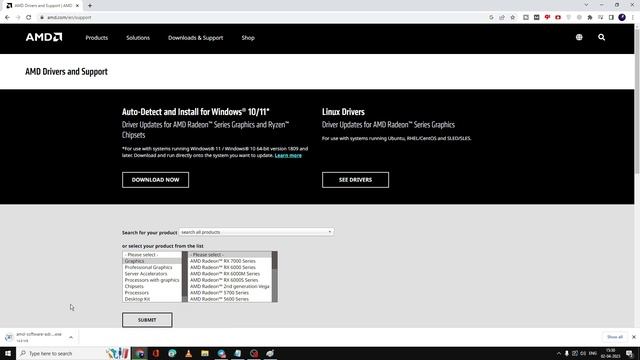Click the share page icon

pos(502,18)
